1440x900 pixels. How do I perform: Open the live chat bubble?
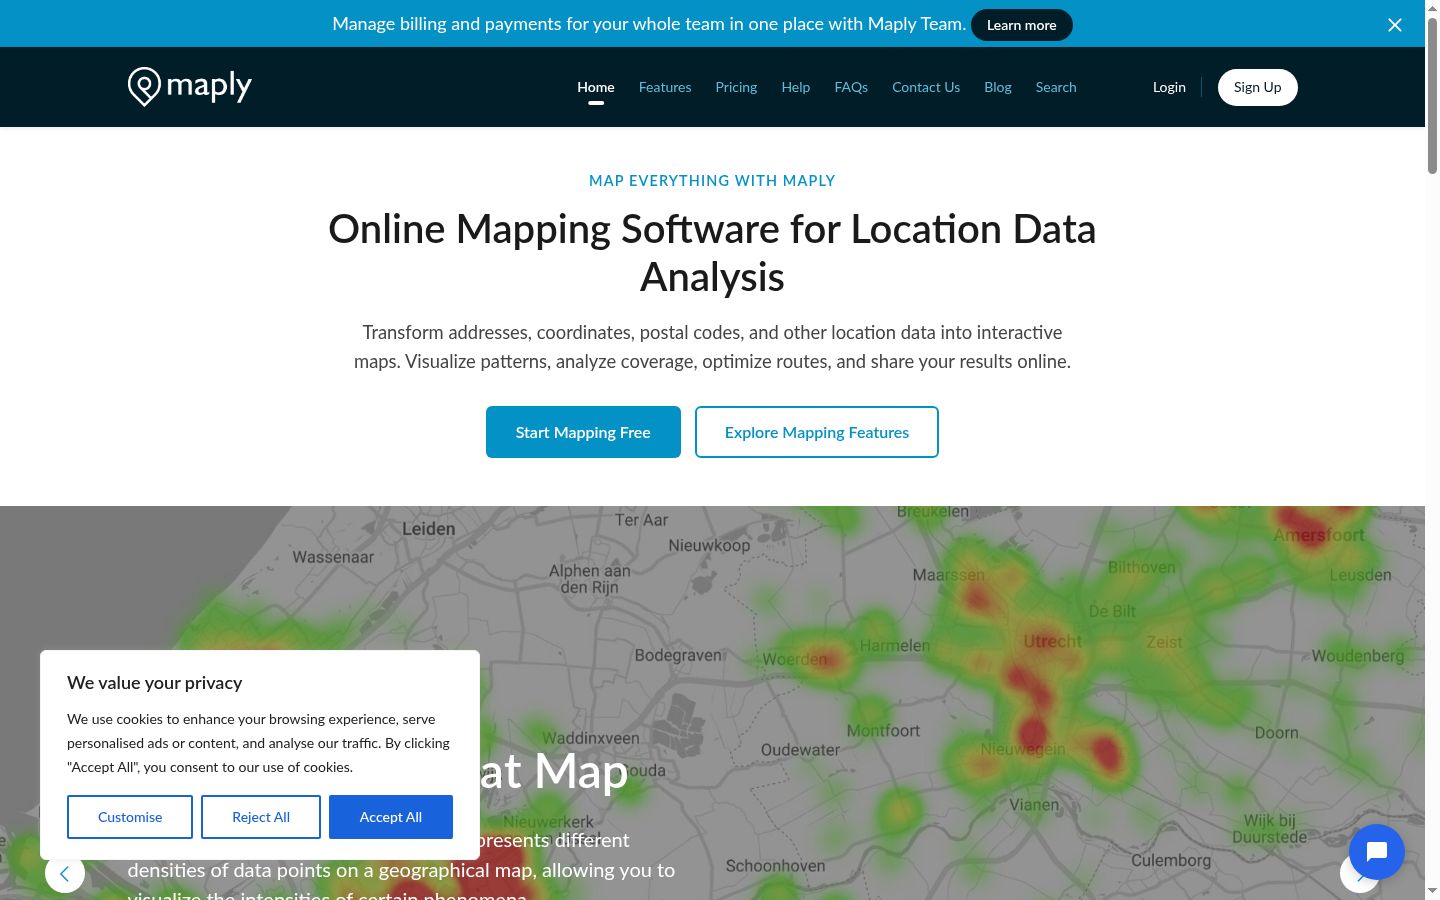[1377, 852]
